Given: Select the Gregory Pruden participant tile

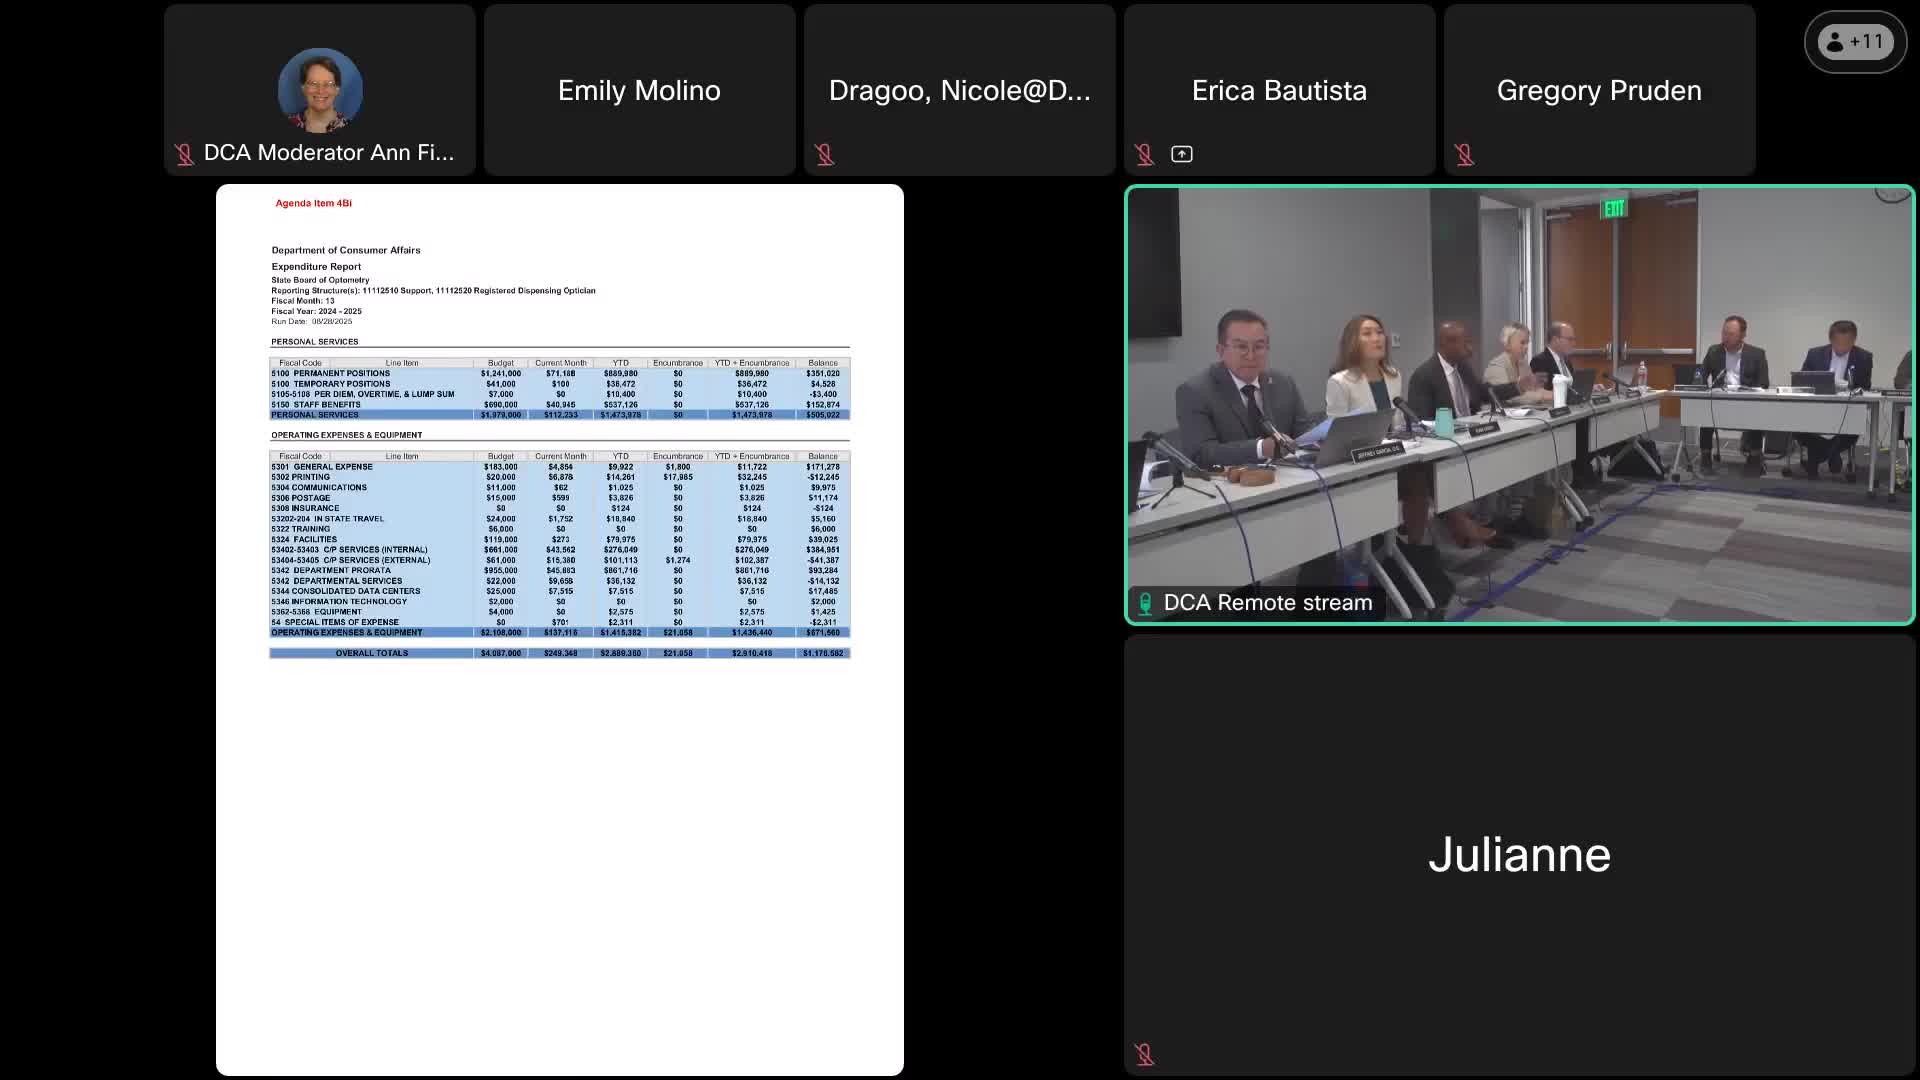Looking at the screenshot, I should coord(1598,90).
